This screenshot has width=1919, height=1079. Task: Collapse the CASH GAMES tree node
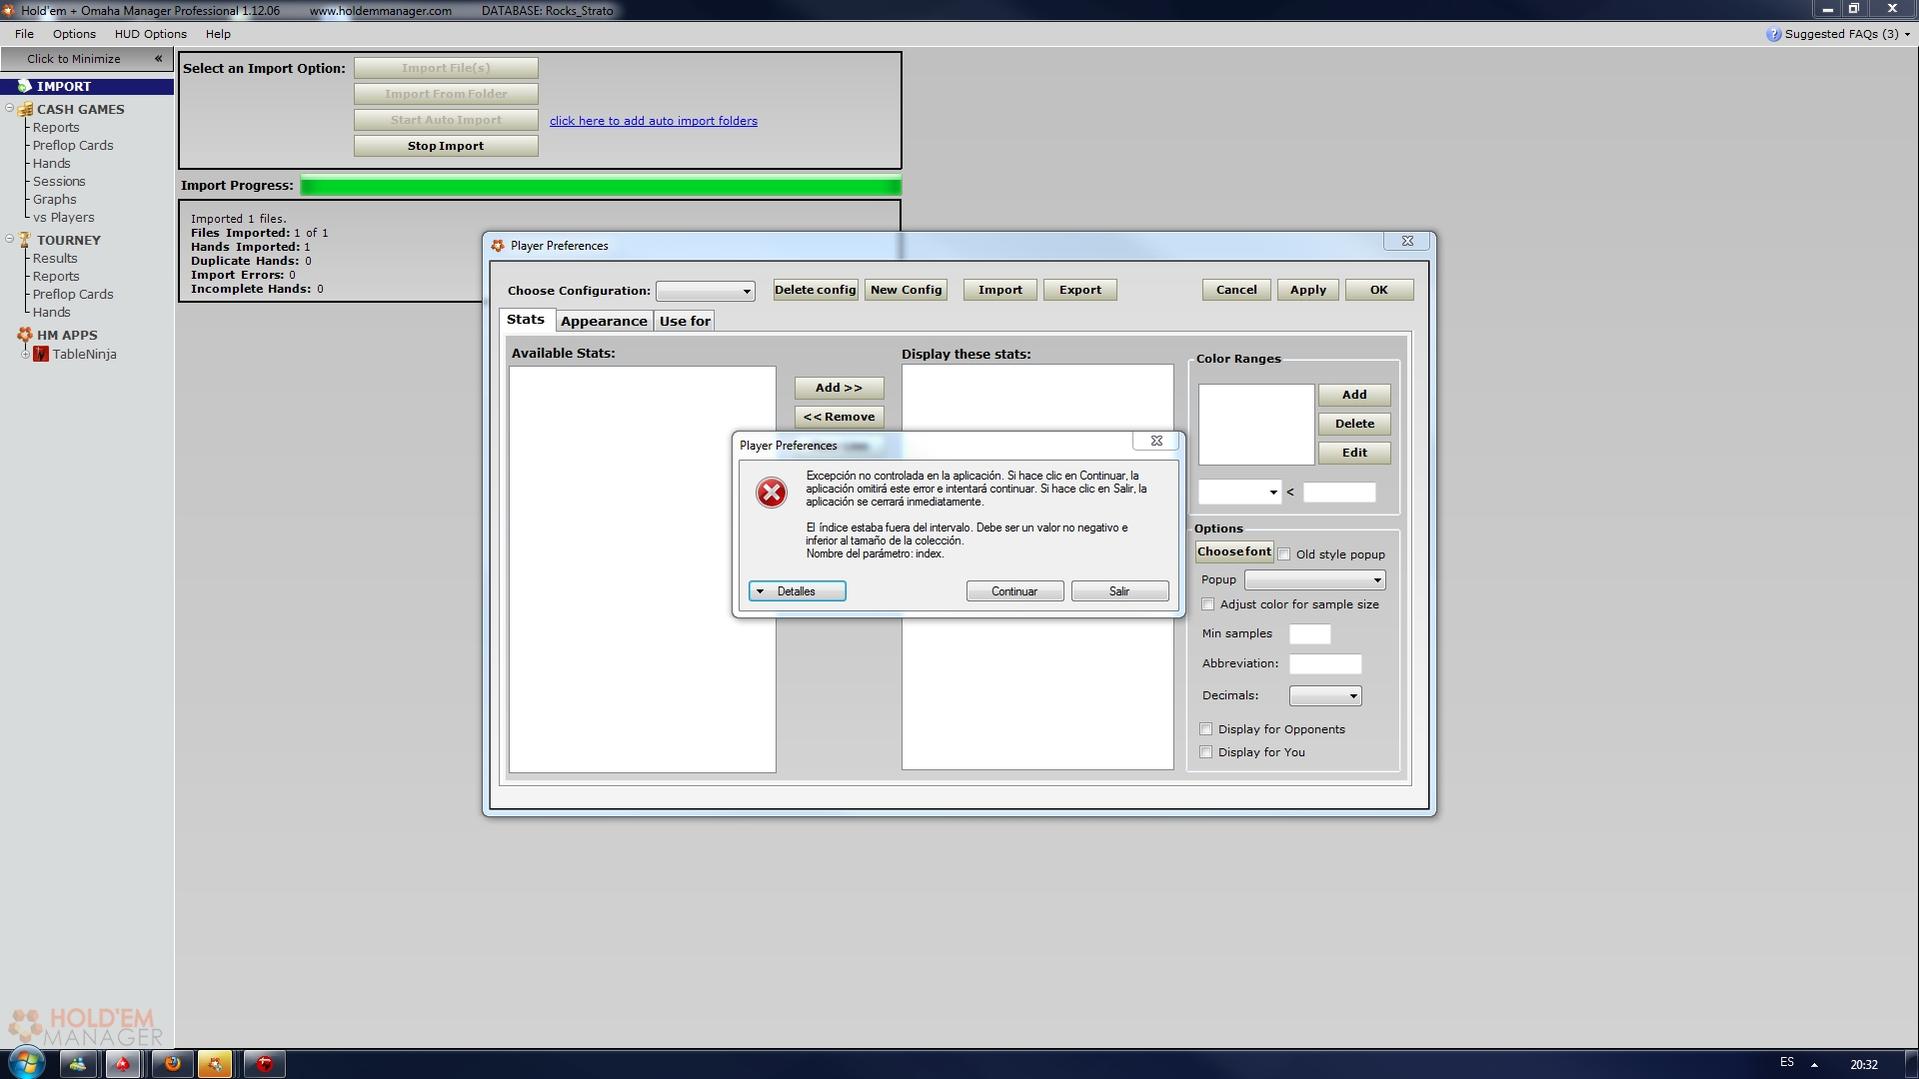coord(10,108)
